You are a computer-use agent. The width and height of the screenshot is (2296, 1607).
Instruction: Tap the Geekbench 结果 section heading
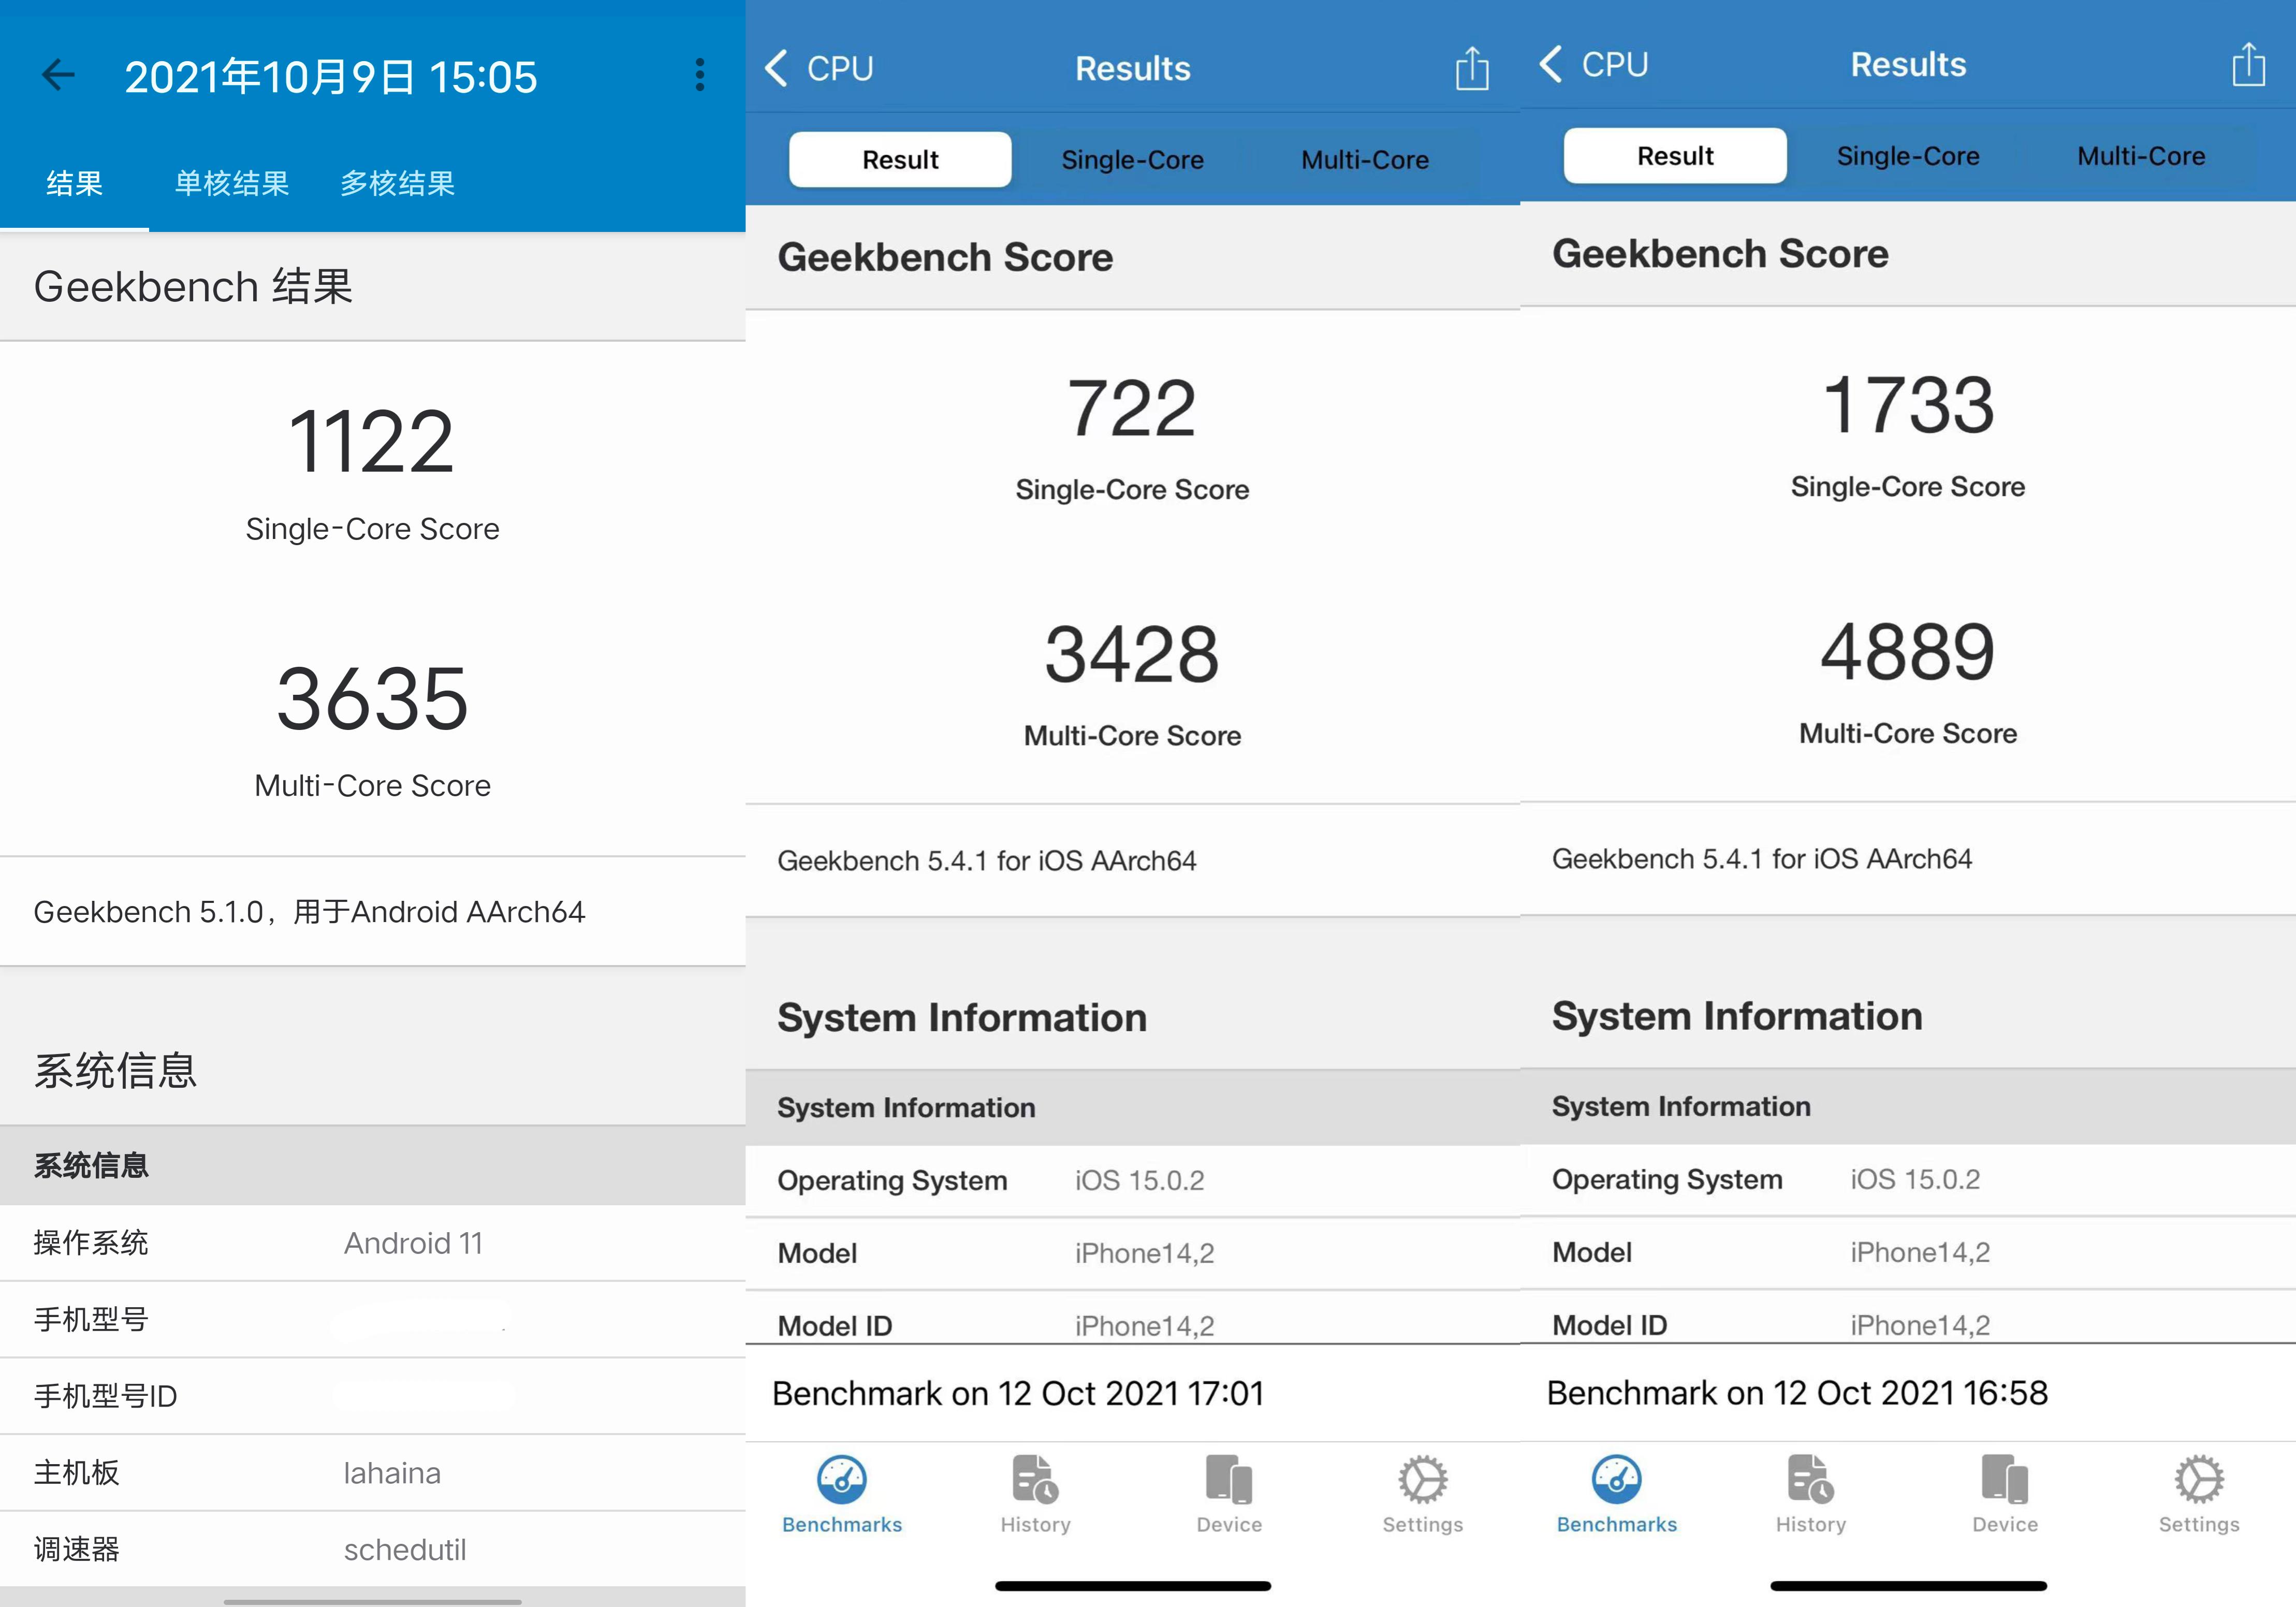(x=193, y=287)
